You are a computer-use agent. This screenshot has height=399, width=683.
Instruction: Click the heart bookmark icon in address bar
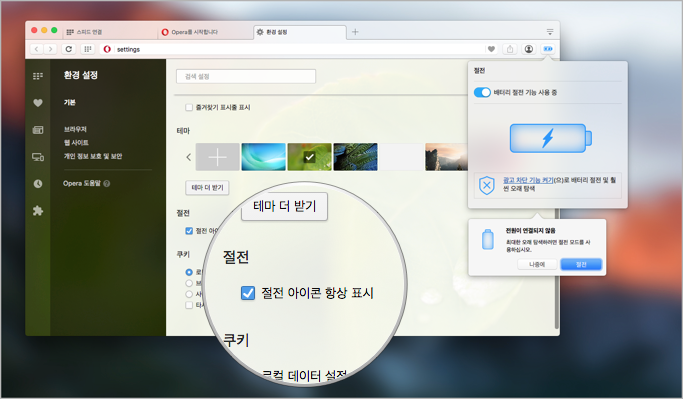pos(491,49)
